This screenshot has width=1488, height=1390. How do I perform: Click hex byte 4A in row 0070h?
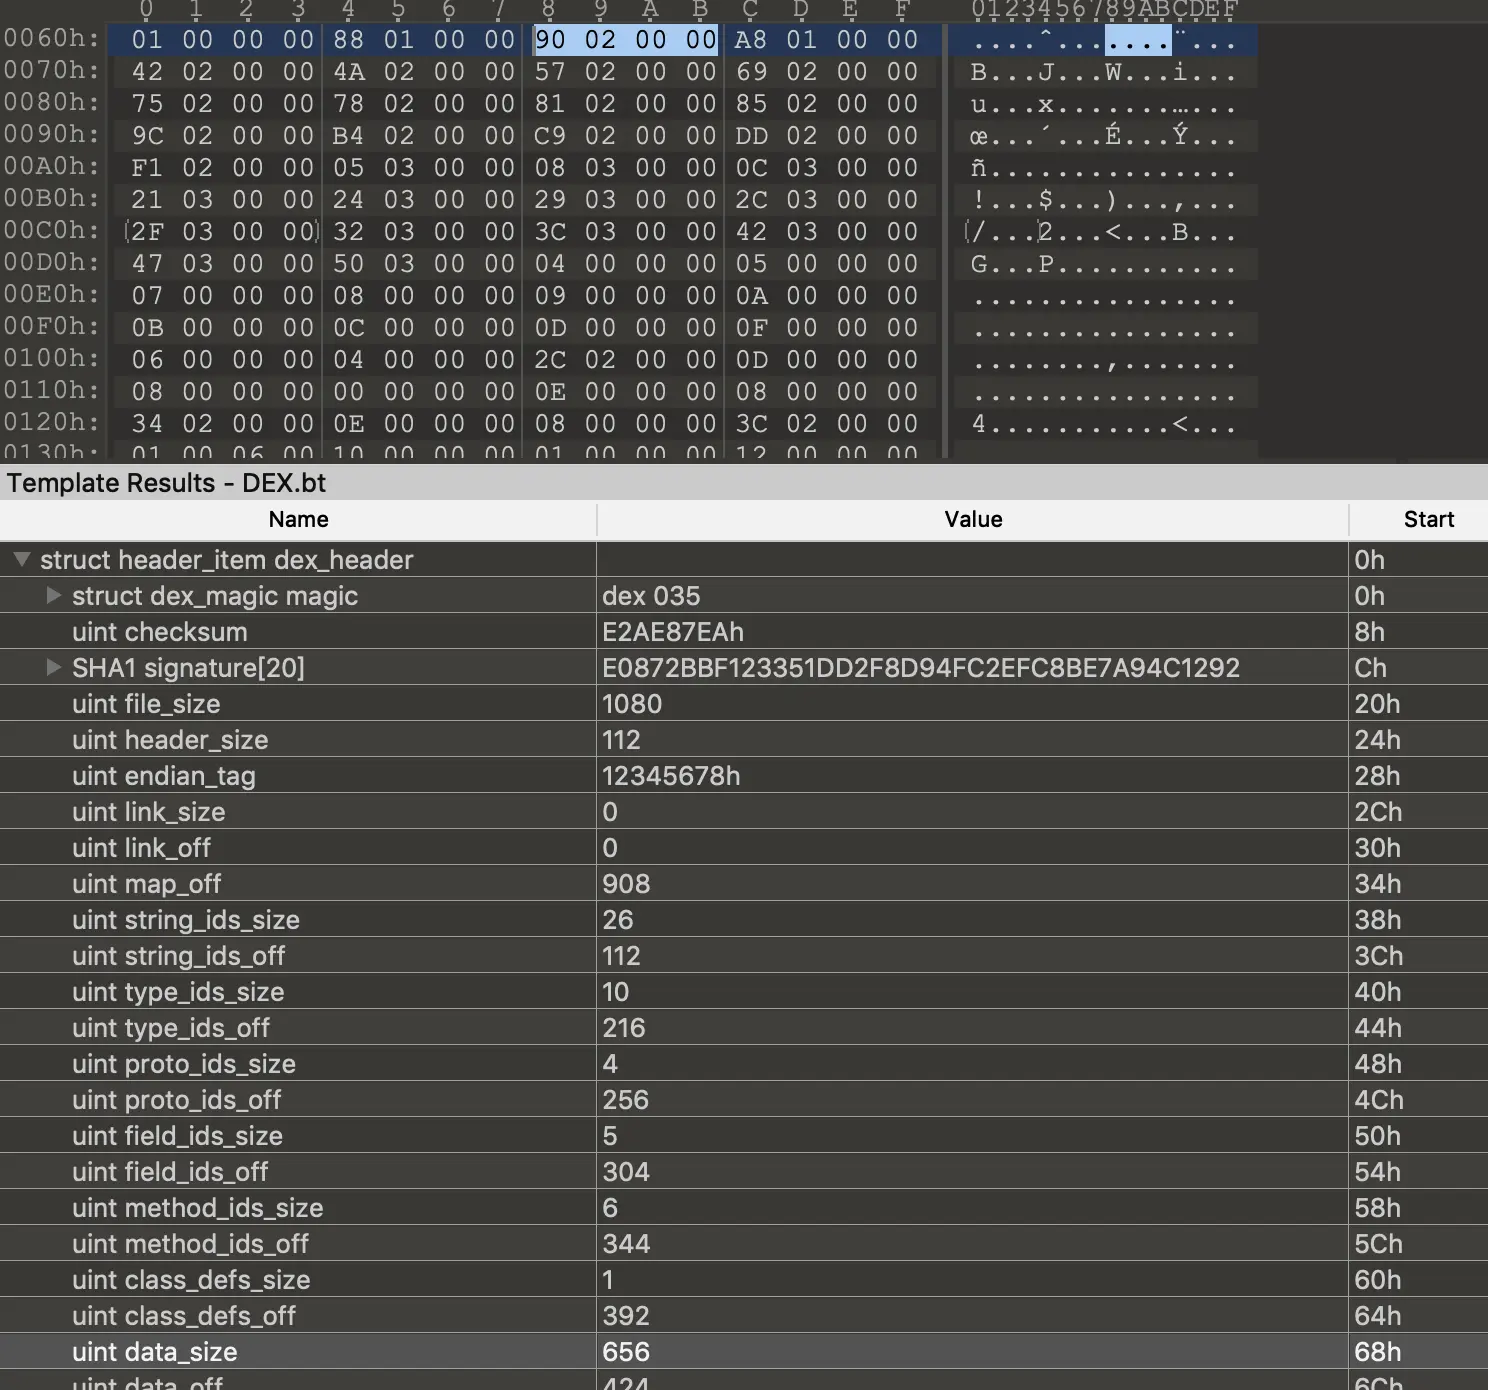(x=349, y=71)
